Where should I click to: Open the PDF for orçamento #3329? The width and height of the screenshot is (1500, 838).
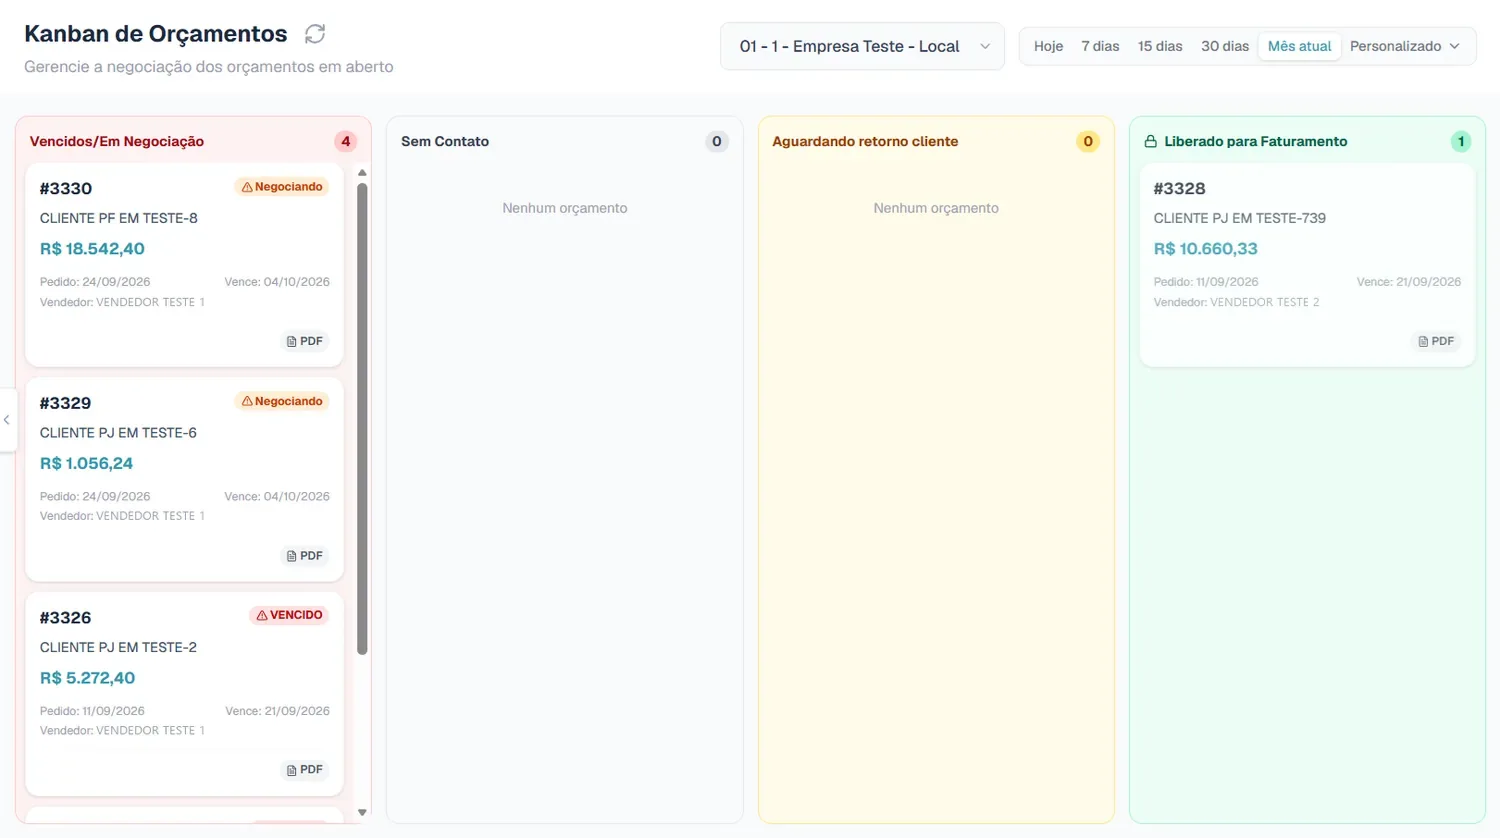click(x=305, y=556)
